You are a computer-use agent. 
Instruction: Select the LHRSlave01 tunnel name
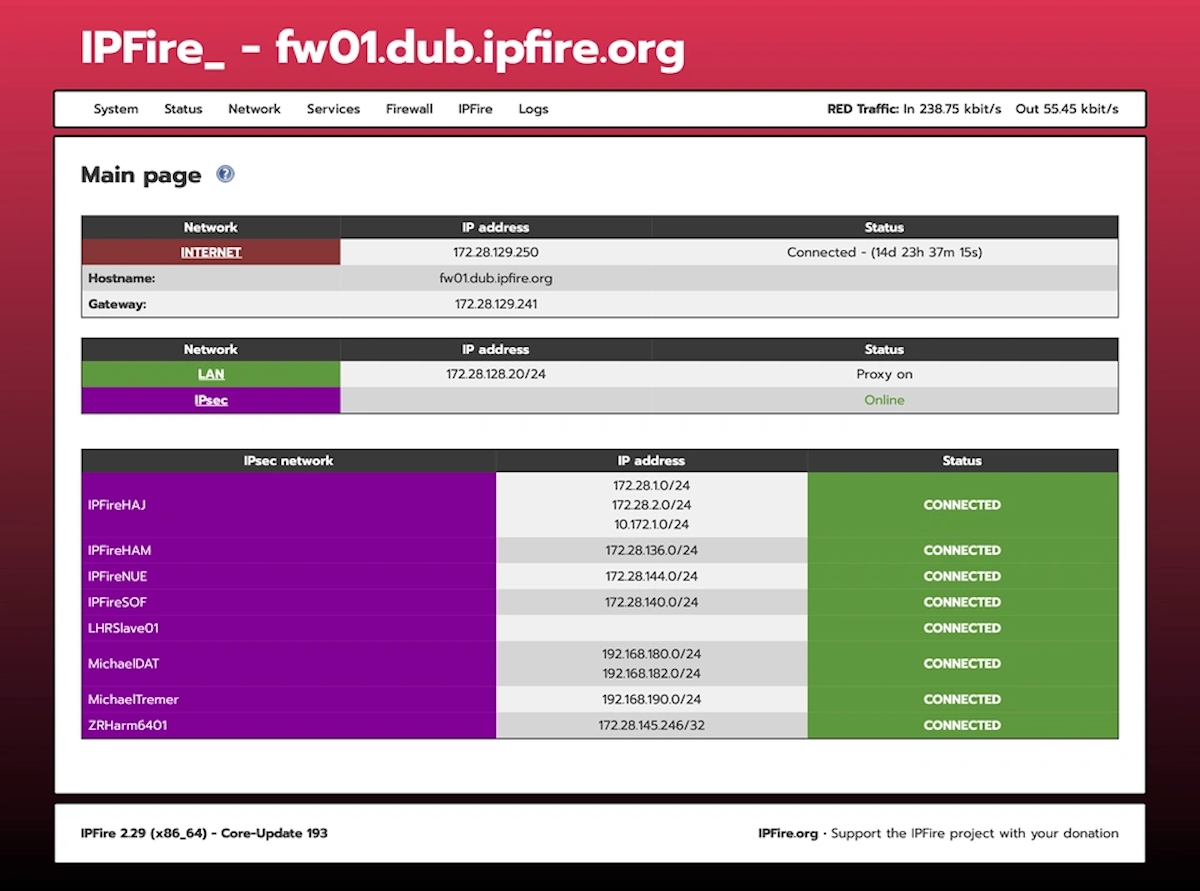pyautogui.click(x=123, y=628)
